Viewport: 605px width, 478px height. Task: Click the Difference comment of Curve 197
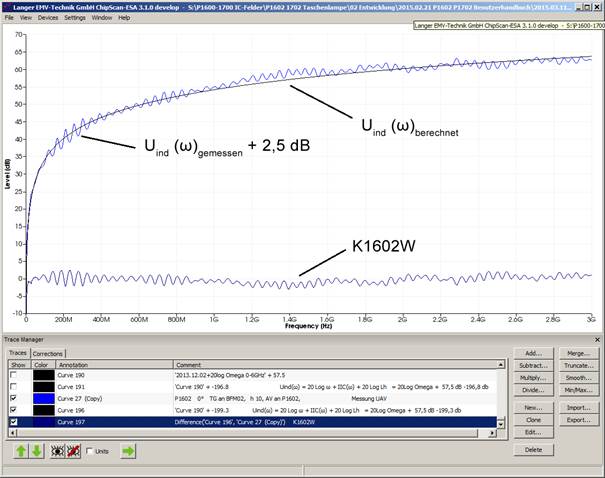tap(245, 422)
